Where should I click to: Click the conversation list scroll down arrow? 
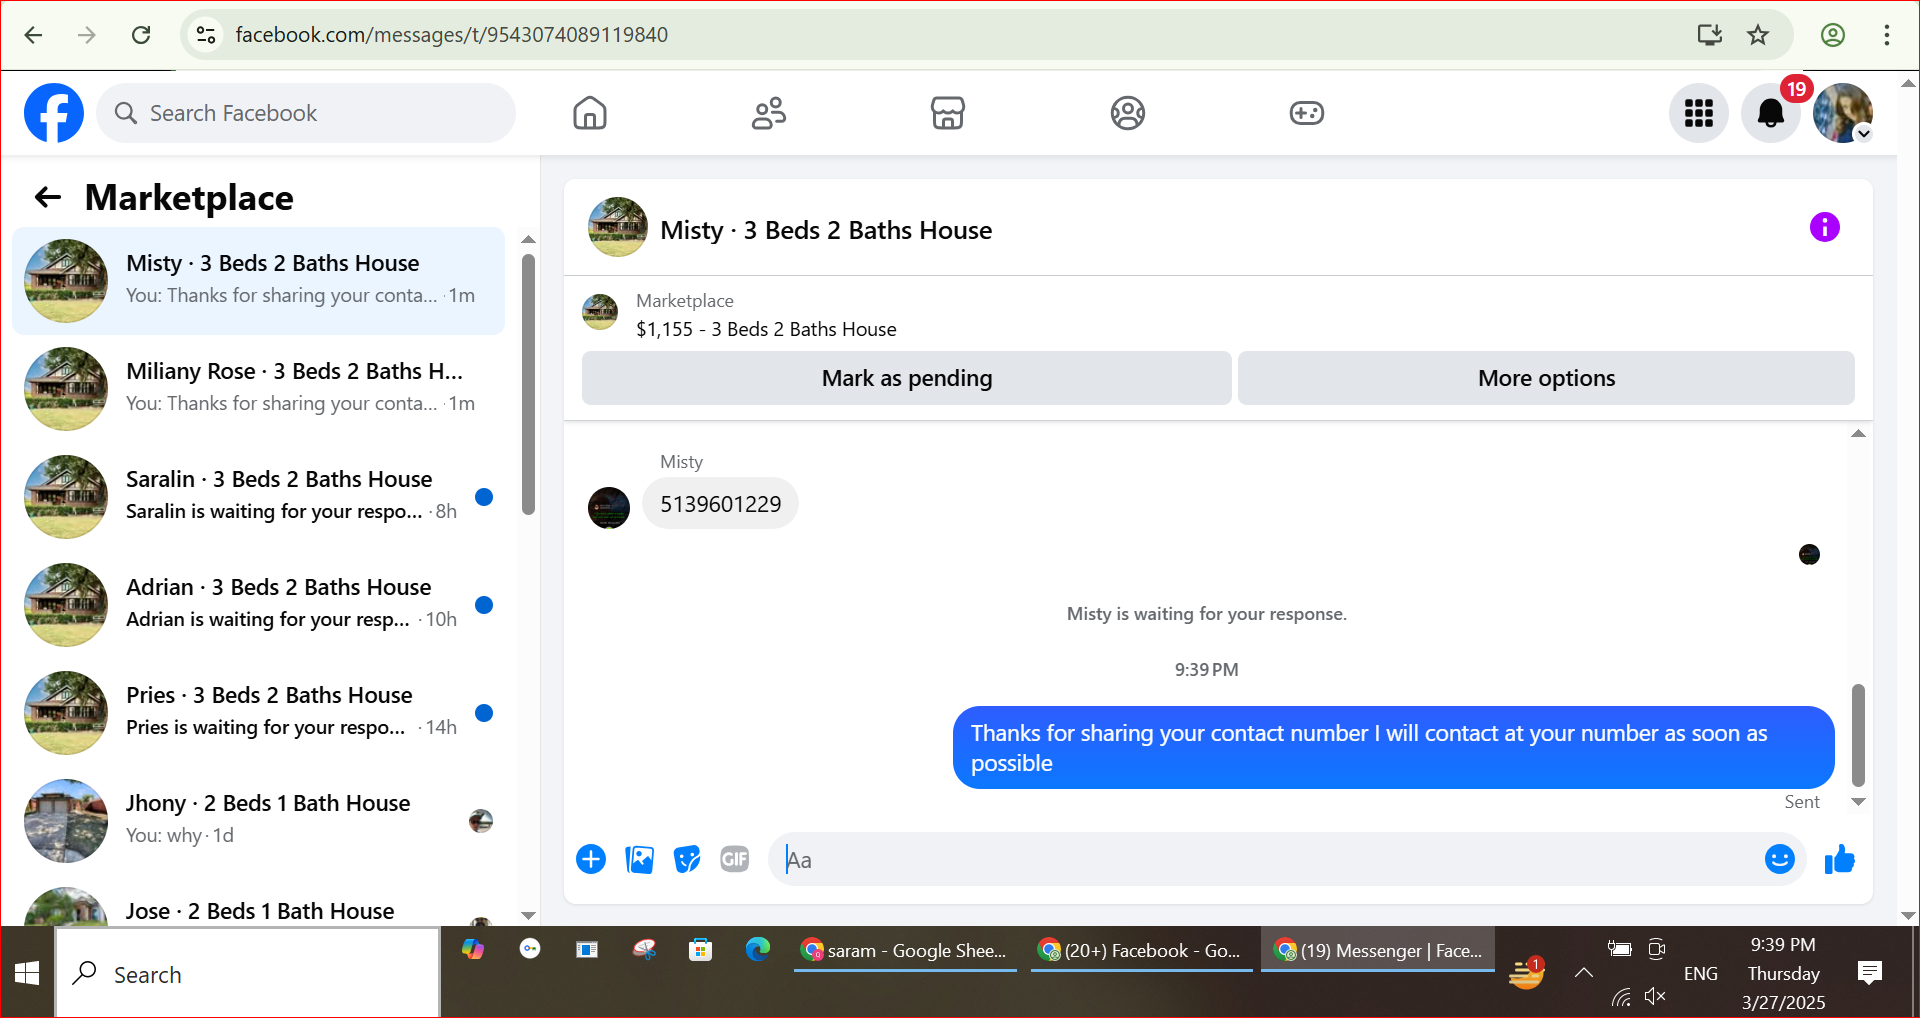click(x=528, y=915)
